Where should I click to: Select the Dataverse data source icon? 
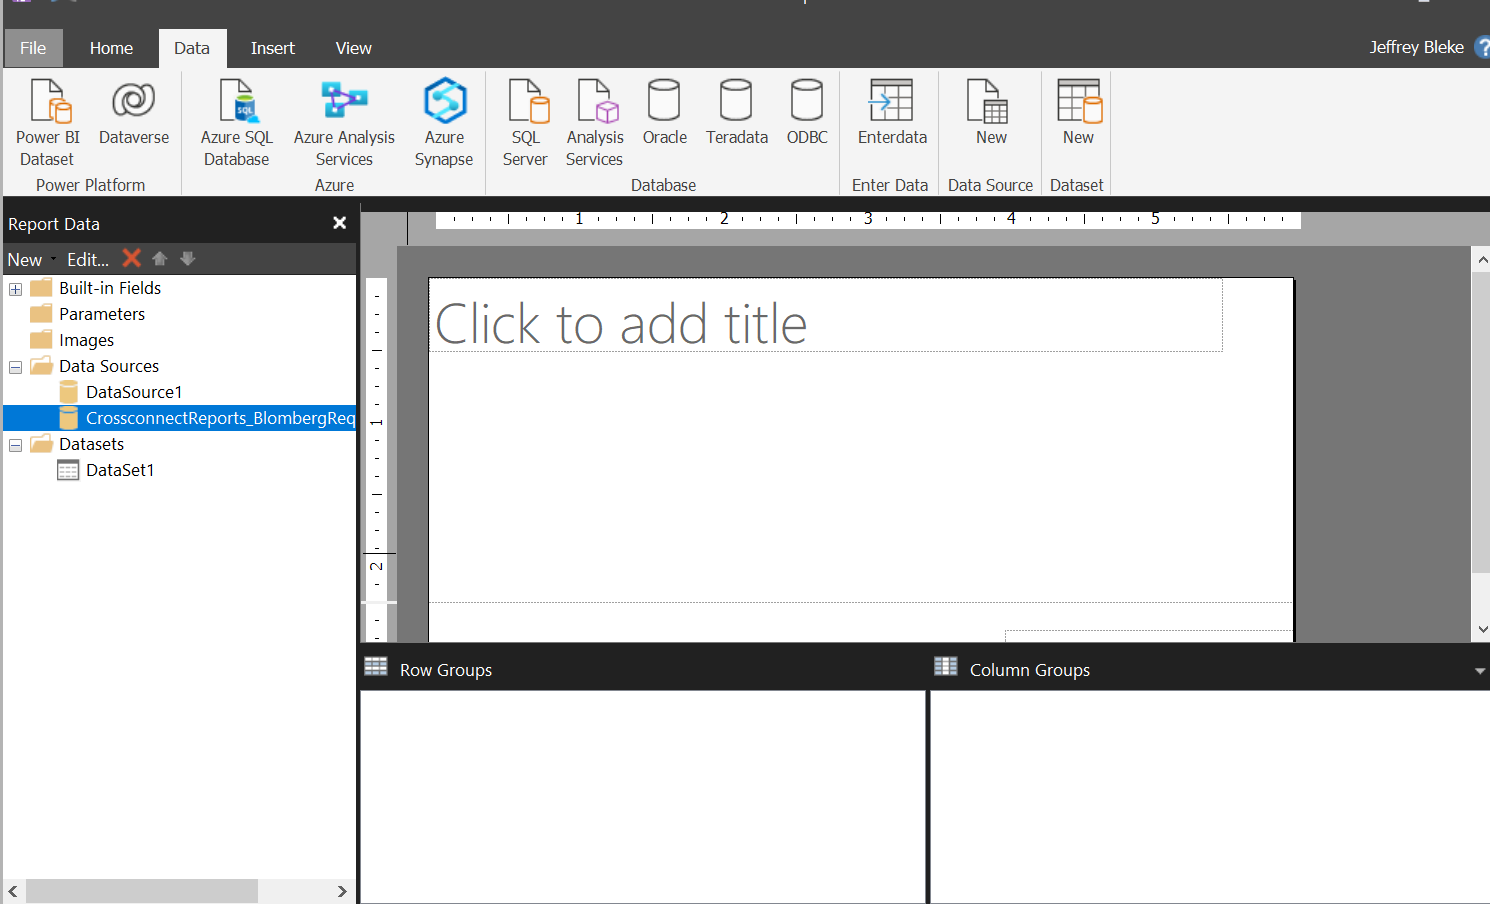click(x=134, y=100)
